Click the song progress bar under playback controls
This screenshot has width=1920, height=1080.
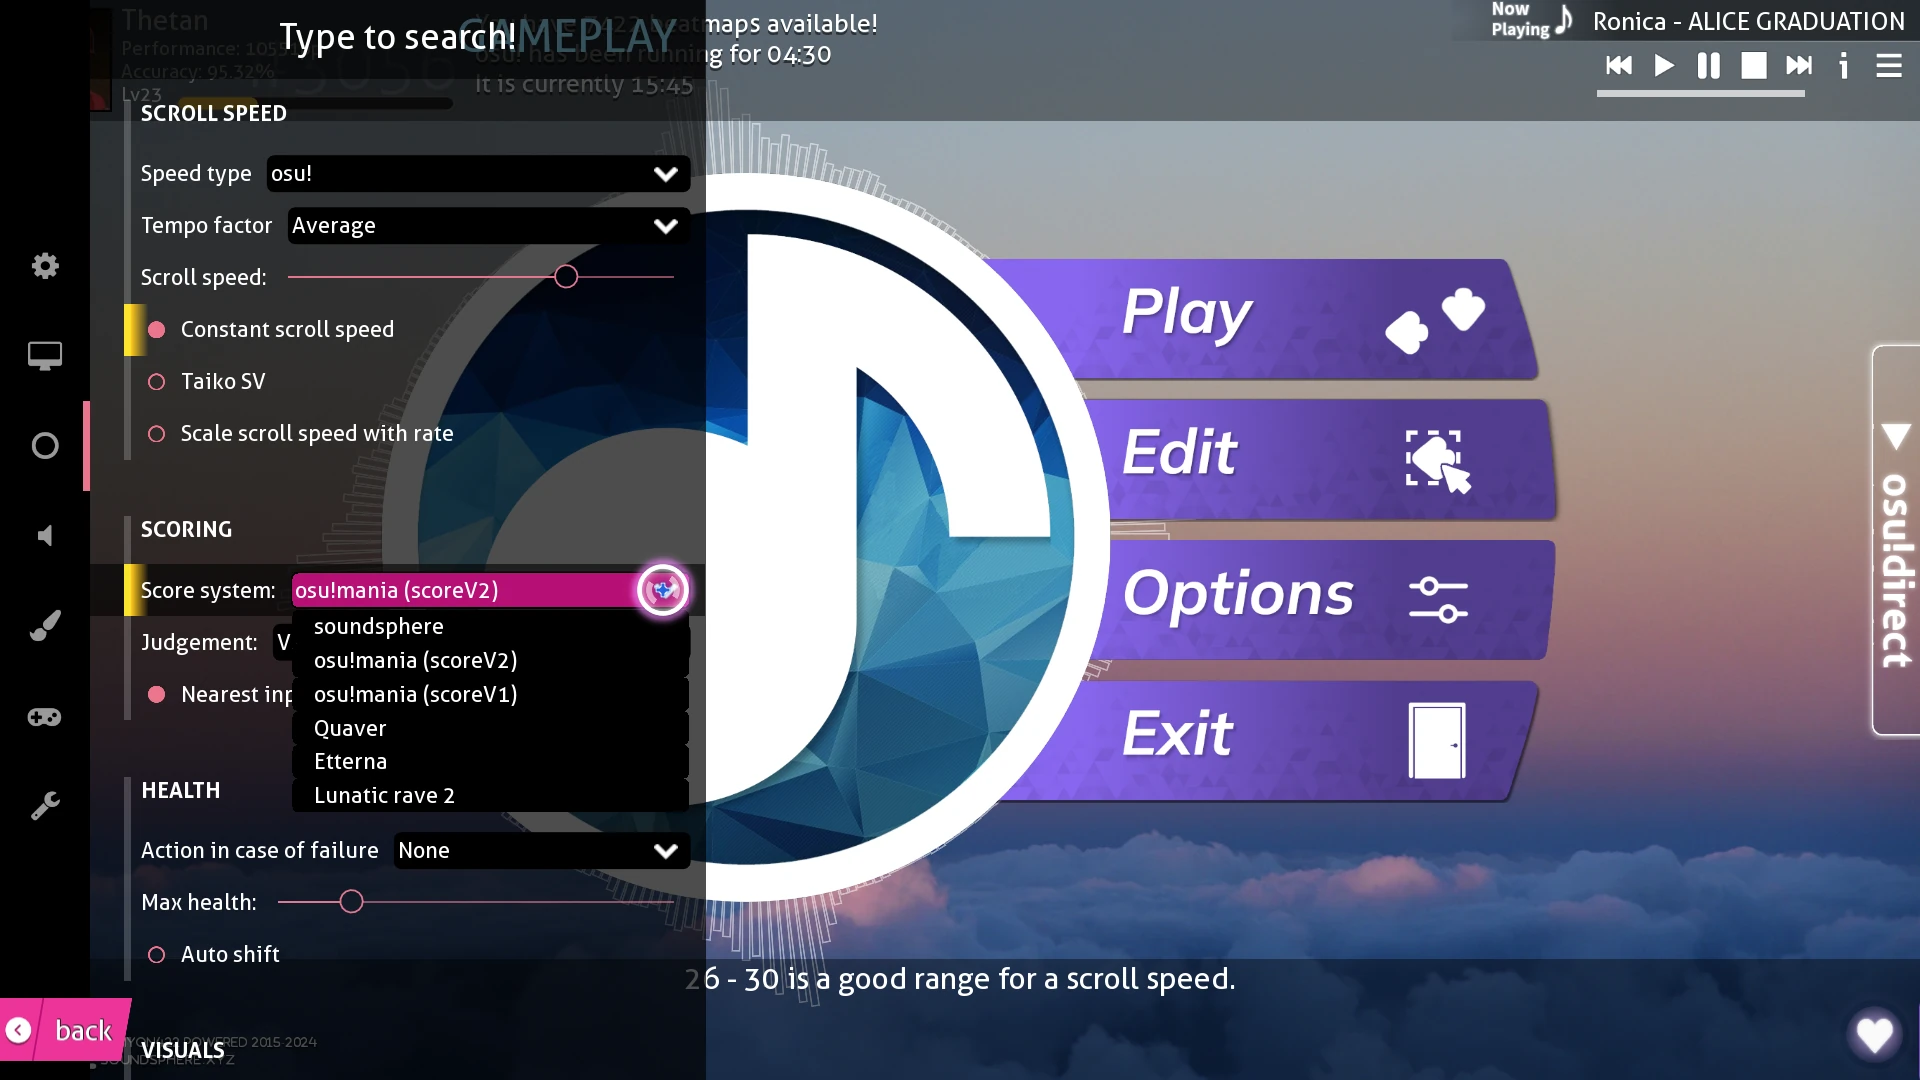pos(1700,94)
